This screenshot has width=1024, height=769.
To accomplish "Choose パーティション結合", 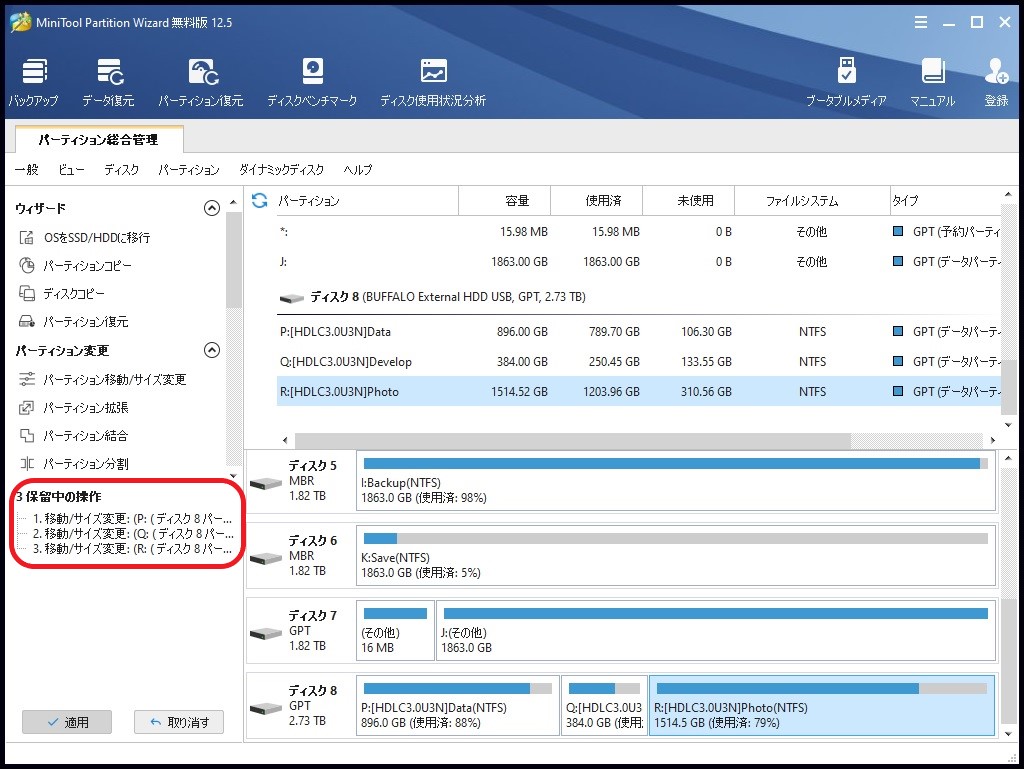I will (x=73, y=436).
